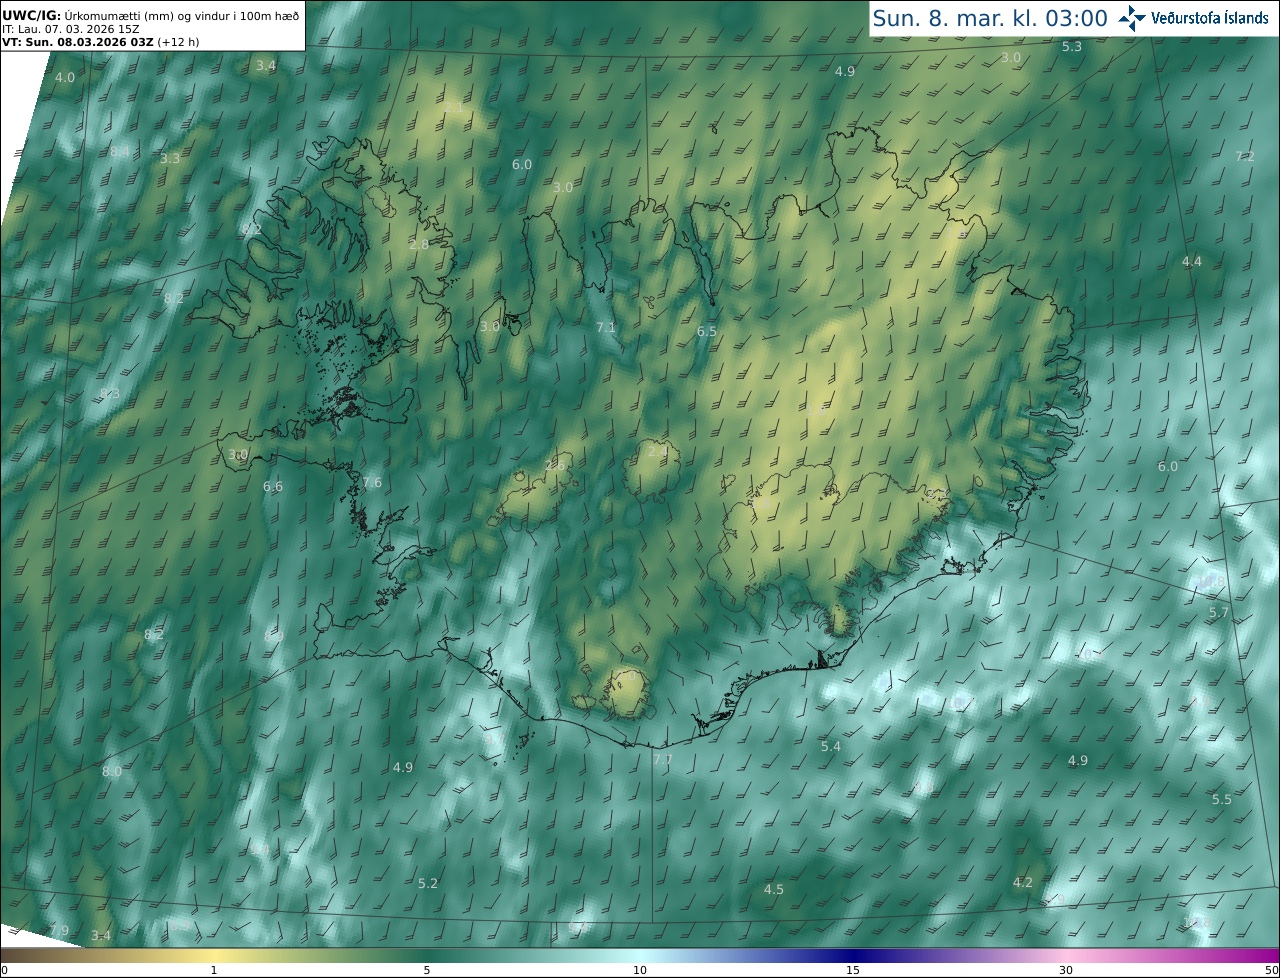Click the map value 8.0
Screen dimensions: 1280x978
112,771
